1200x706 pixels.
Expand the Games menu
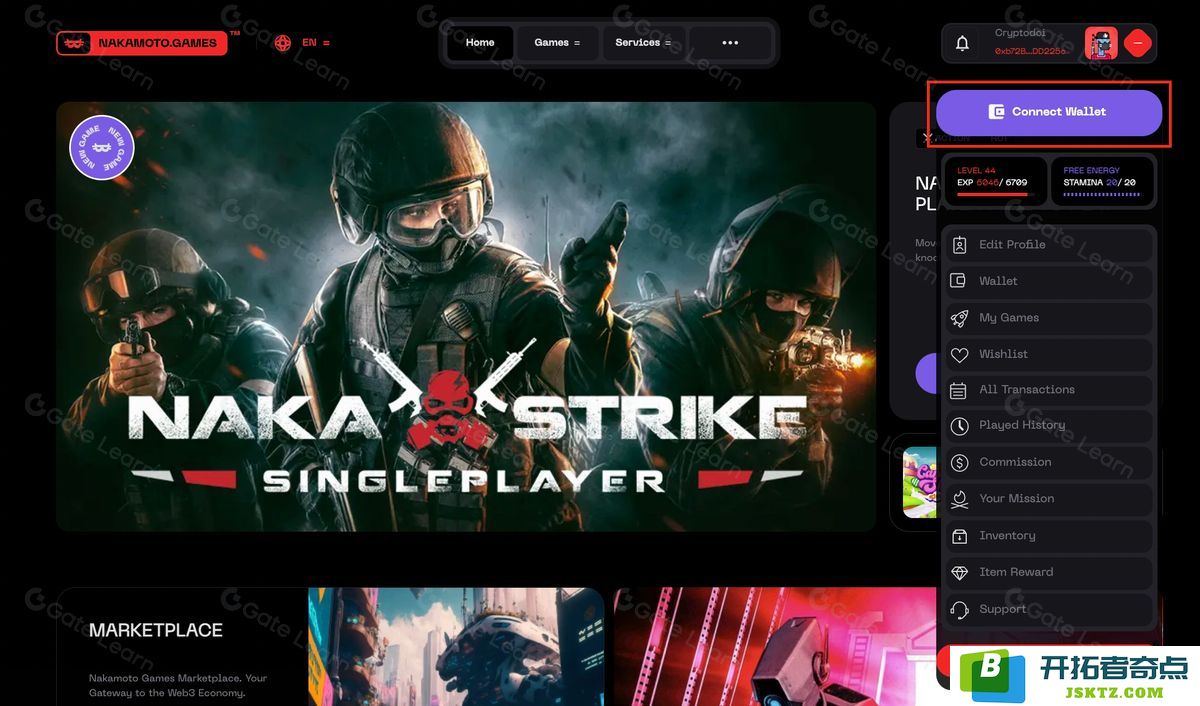557,43
